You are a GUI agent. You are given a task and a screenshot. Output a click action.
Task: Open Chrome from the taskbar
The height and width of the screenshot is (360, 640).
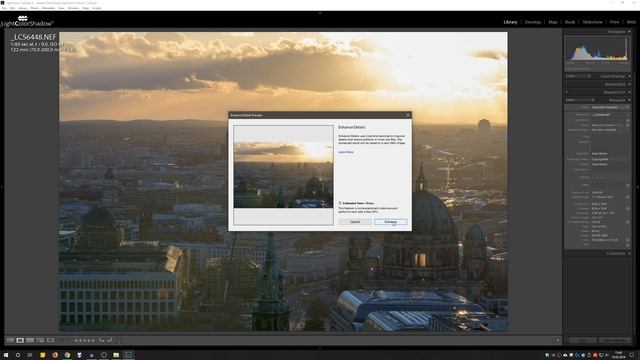(x=67, y=355)
